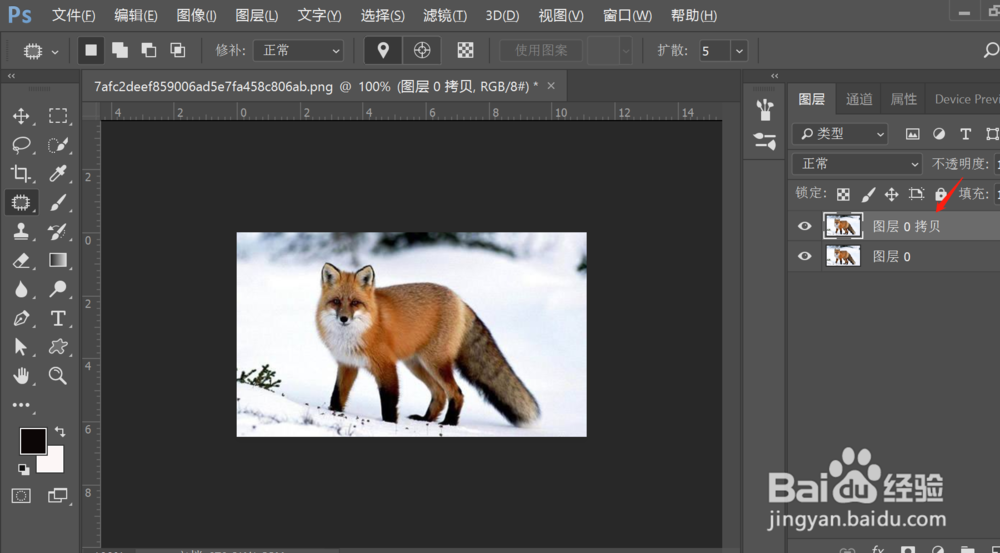Change screen mode from the toolbox
1000x553 pixels.
point(57,496)
